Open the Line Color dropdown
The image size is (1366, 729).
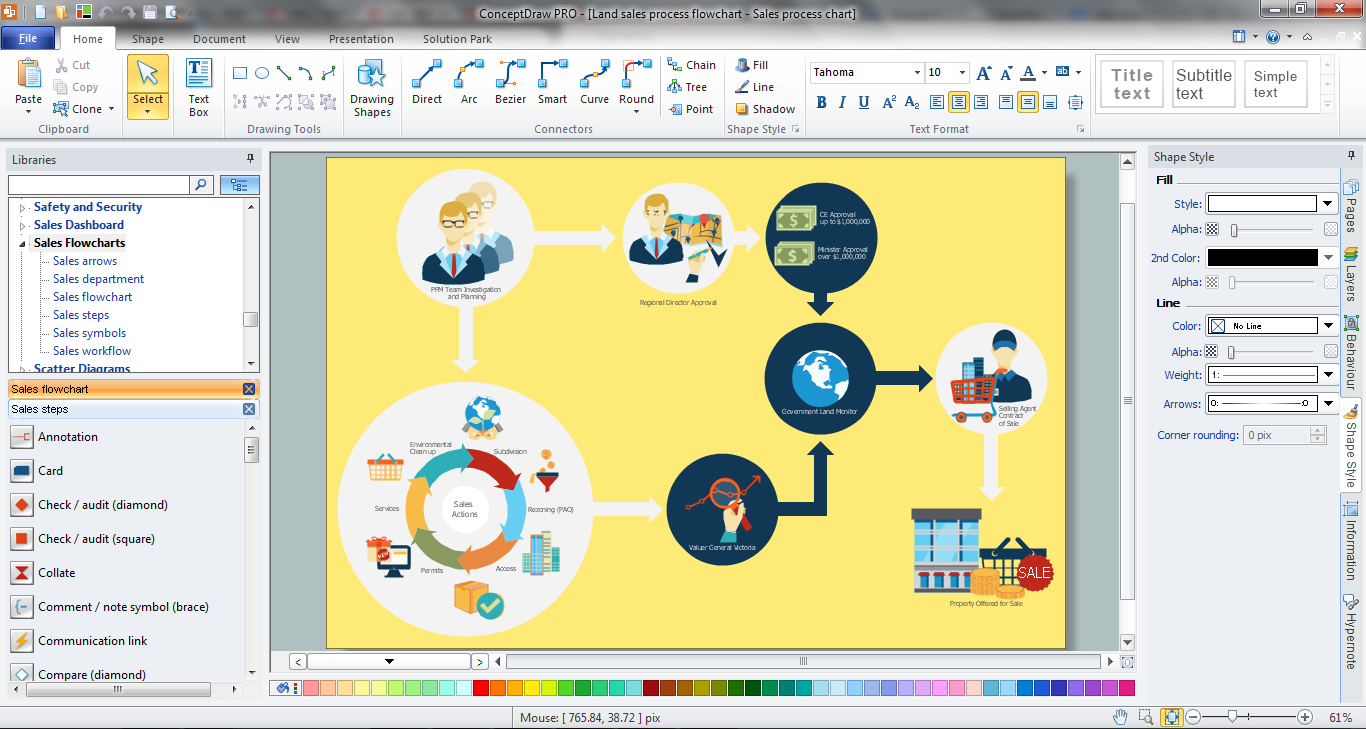pos(1328,326)
